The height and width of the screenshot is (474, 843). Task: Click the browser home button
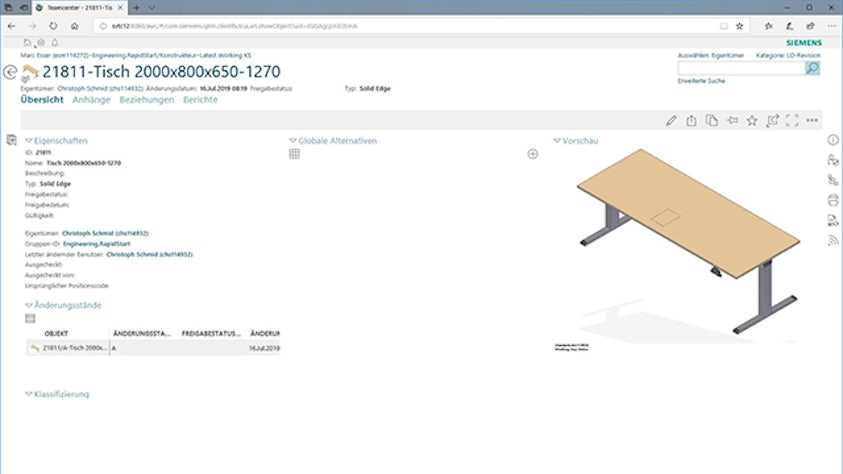(x=74, y=26)
